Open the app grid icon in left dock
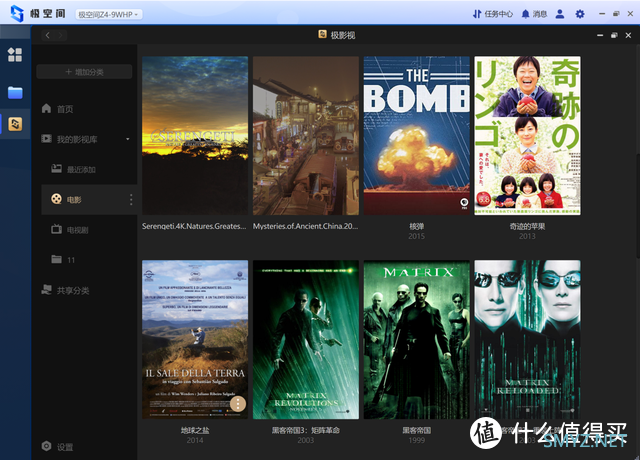The width and height of the screenshot is (640, 460). click(x=15, y=55)
